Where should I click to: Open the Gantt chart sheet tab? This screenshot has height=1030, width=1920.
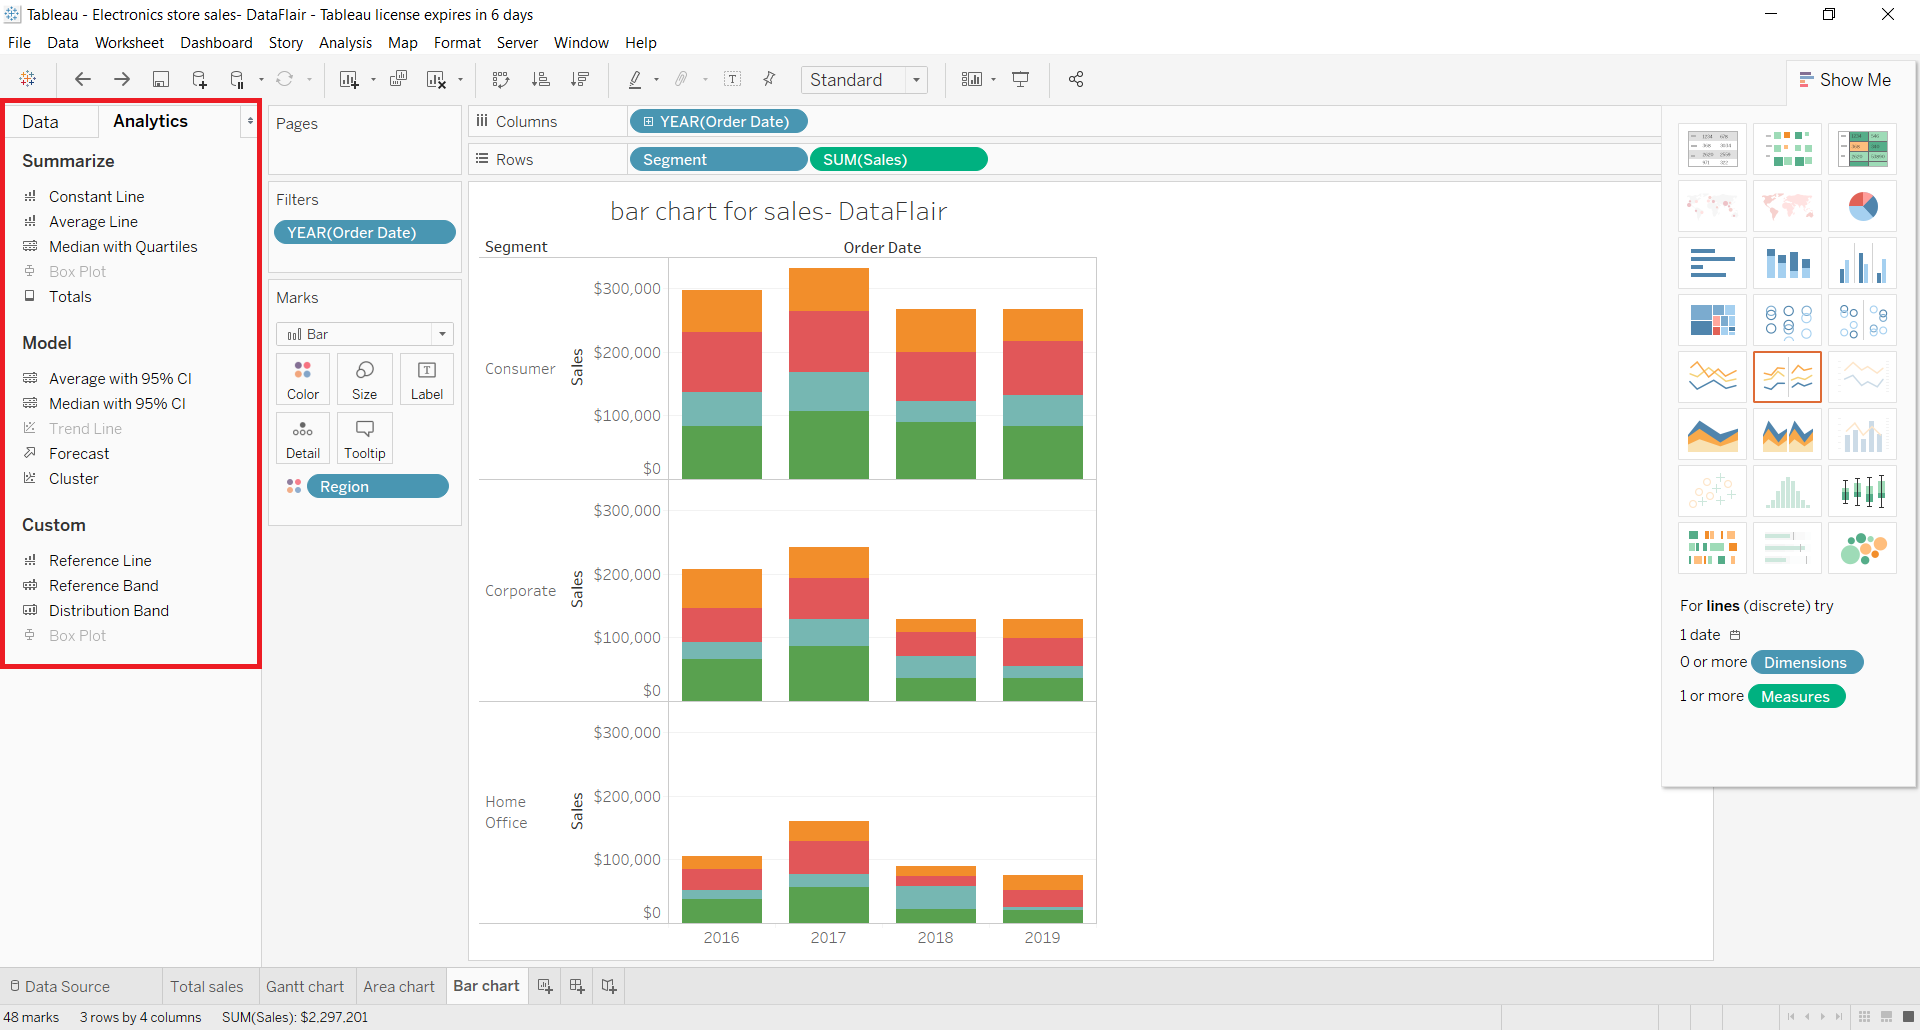click(x=305, y=986)
